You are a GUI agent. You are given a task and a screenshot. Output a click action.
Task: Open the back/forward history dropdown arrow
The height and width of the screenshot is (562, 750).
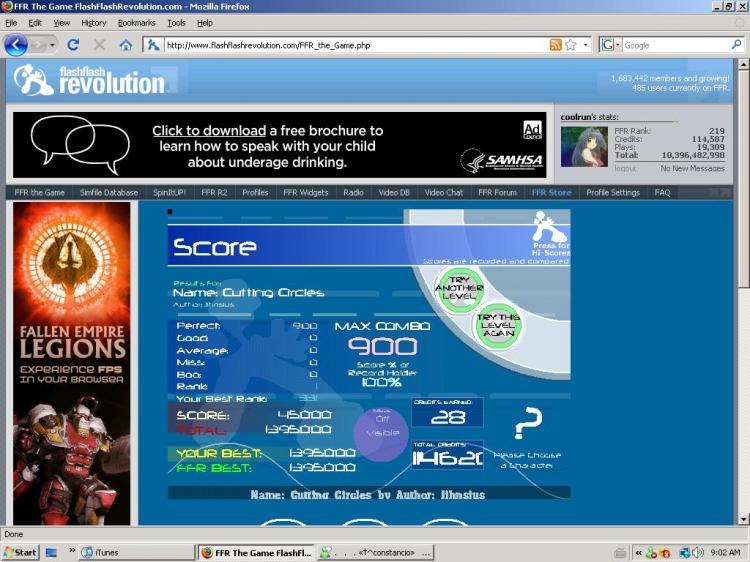pos(52,45)
